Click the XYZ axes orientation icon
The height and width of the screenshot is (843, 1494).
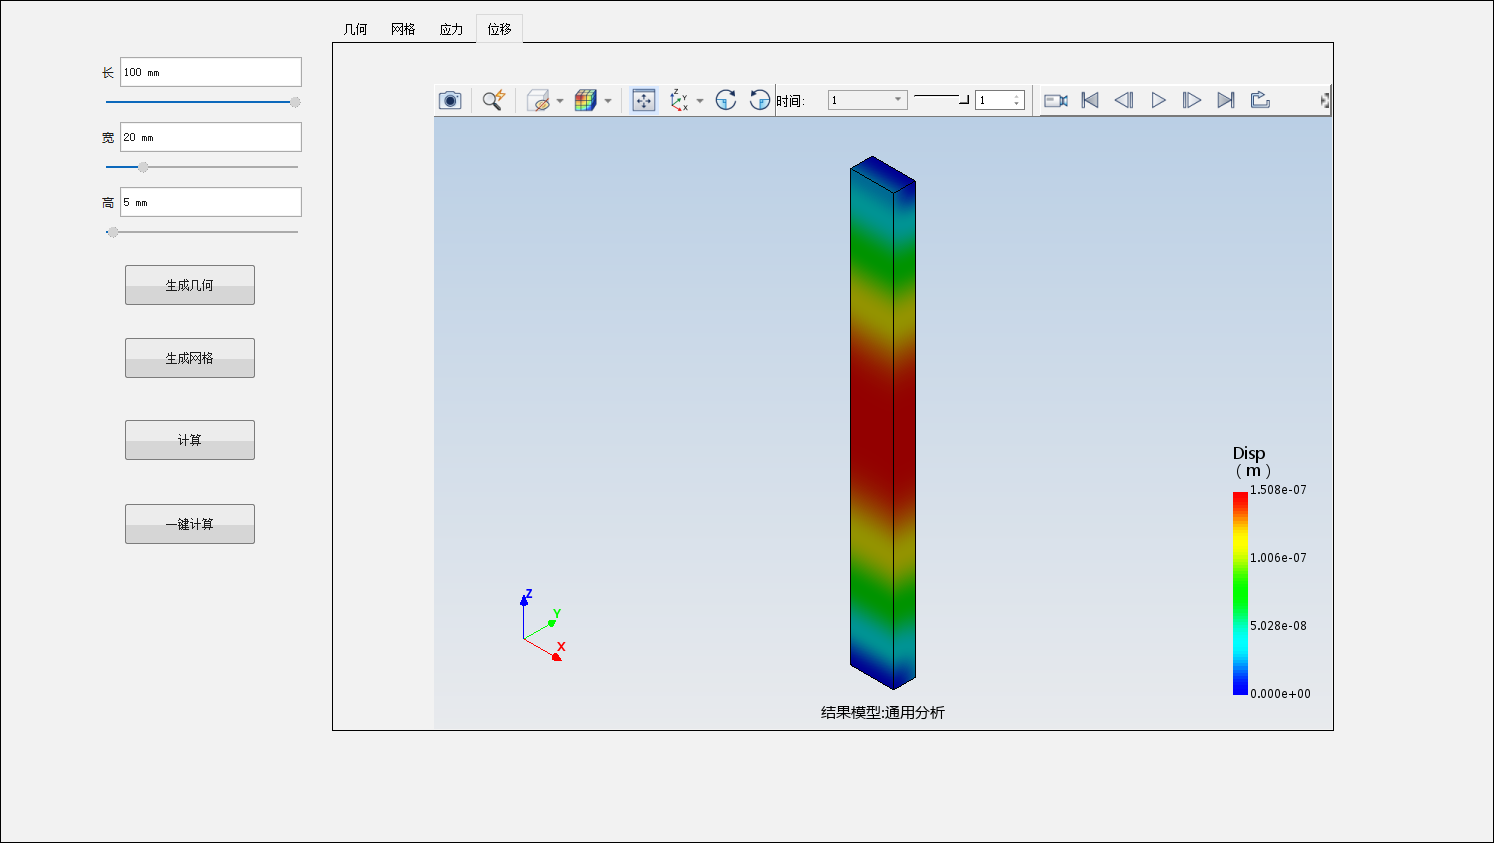point(679,100)
